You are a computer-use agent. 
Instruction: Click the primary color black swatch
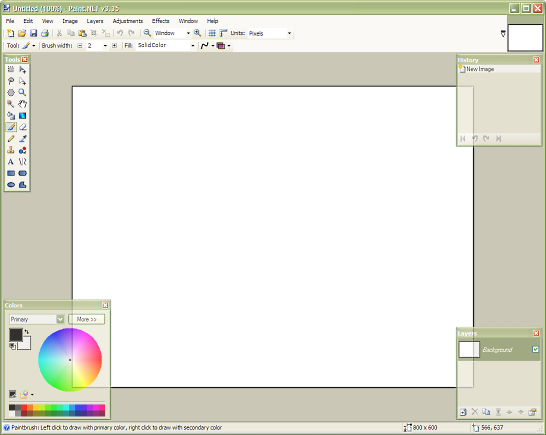coord(15,335)
